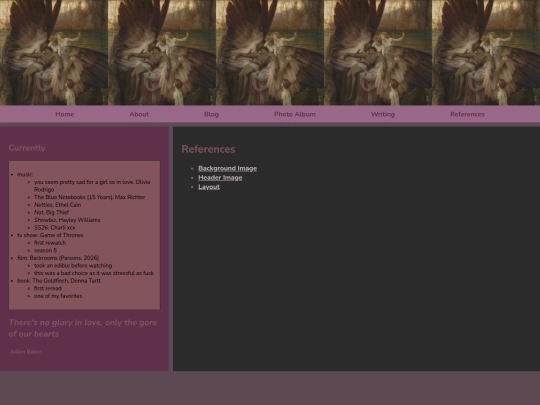The width and height of the screenshot is (540, 405).
Task: Click the 'SS26, Charli xcx' entry
Action: tap(54, 228)
